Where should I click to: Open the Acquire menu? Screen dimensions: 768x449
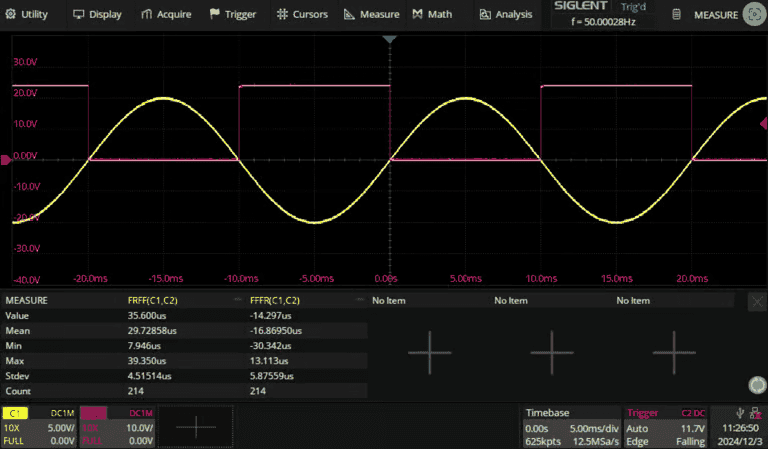[x=166, y=14]
